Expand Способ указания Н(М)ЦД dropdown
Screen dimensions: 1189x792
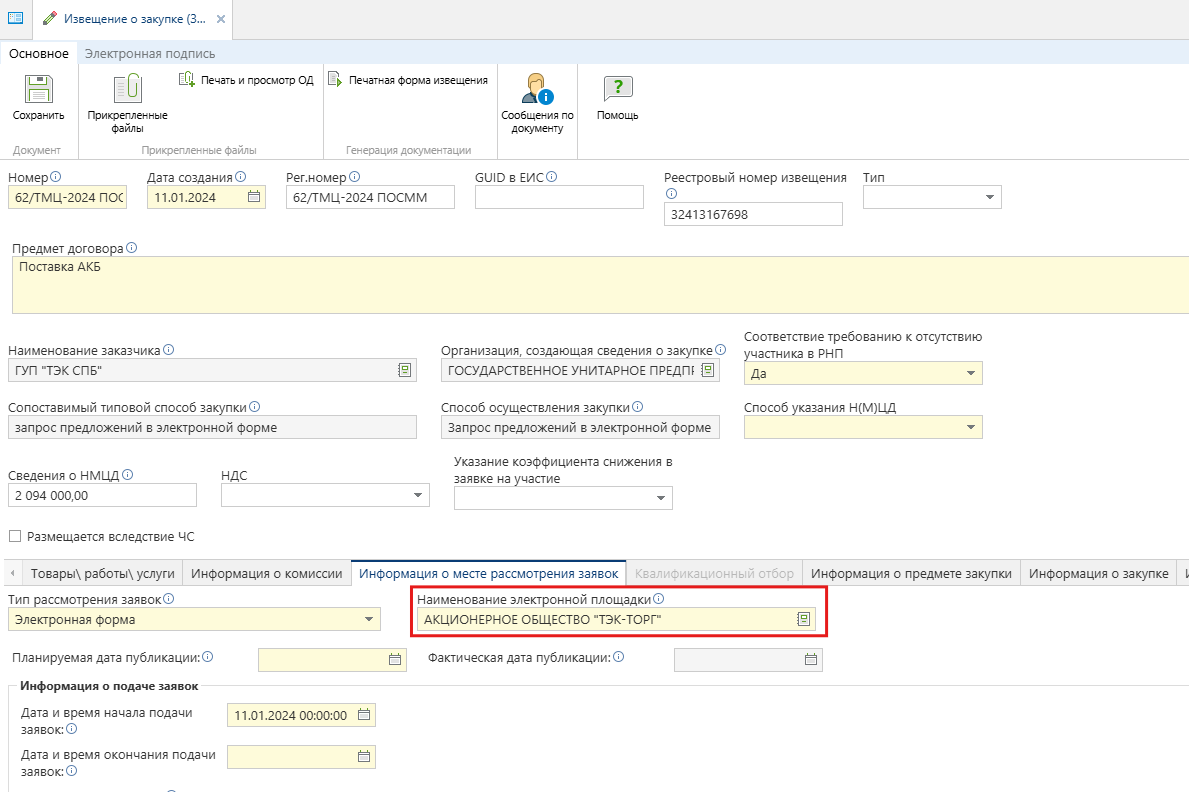click(x=971, y=427)
